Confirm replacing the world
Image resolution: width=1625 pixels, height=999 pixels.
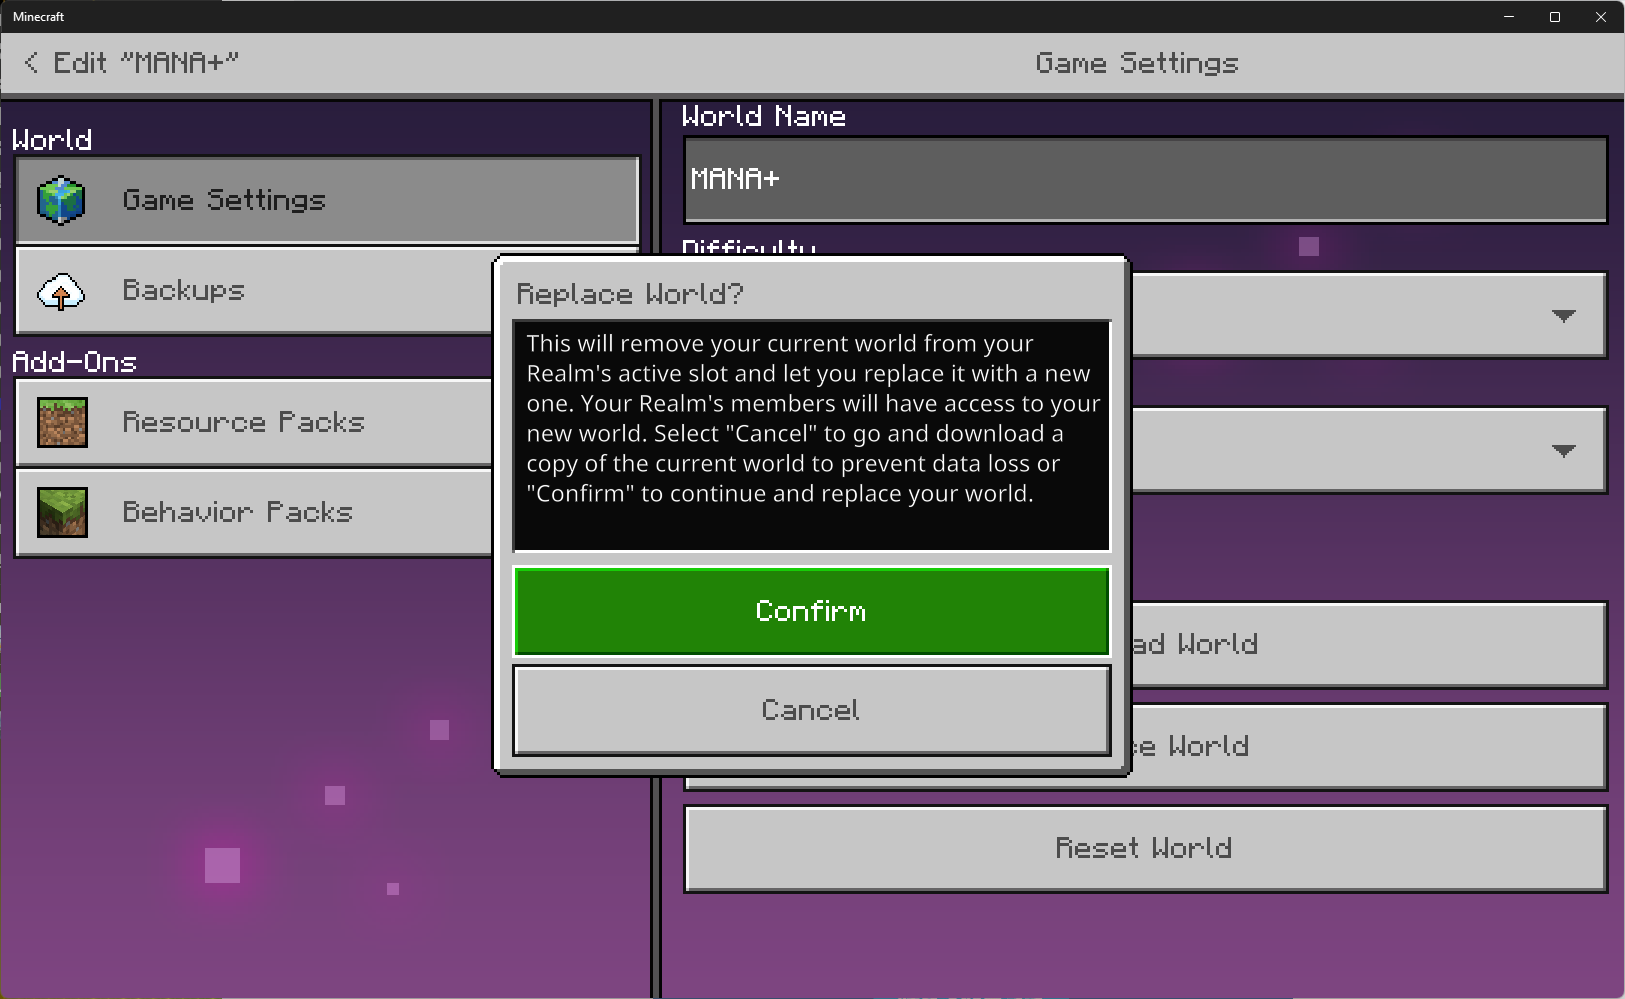coord(811,611)
